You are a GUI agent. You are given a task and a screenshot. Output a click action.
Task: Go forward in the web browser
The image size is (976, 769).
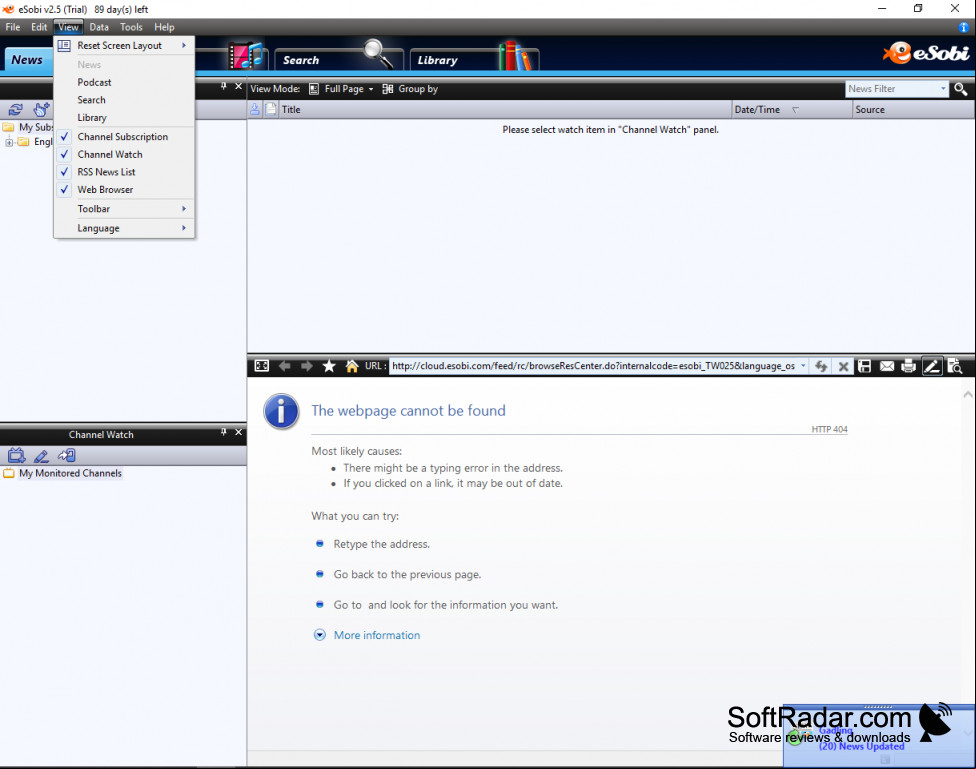click(307, 366)
